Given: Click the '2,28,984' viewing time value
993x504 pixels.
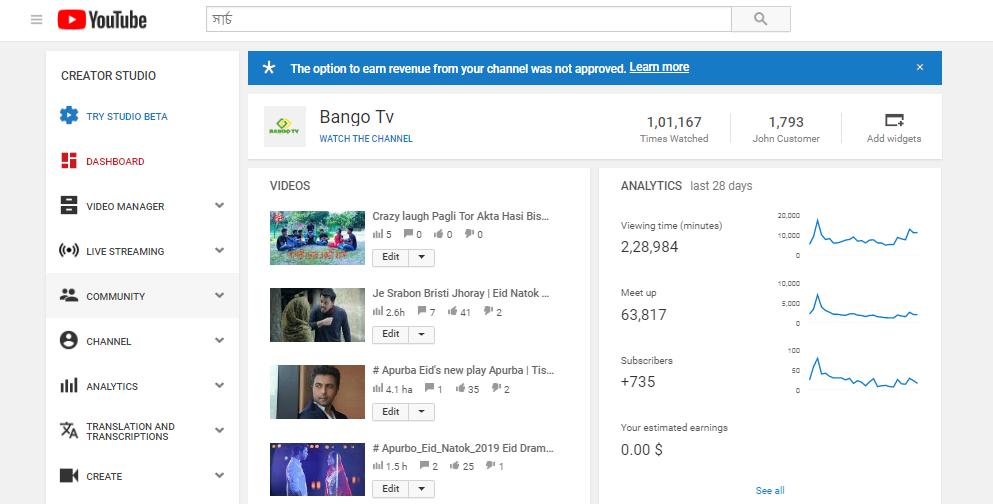Looking at the screenshot, I should (649, 247).
